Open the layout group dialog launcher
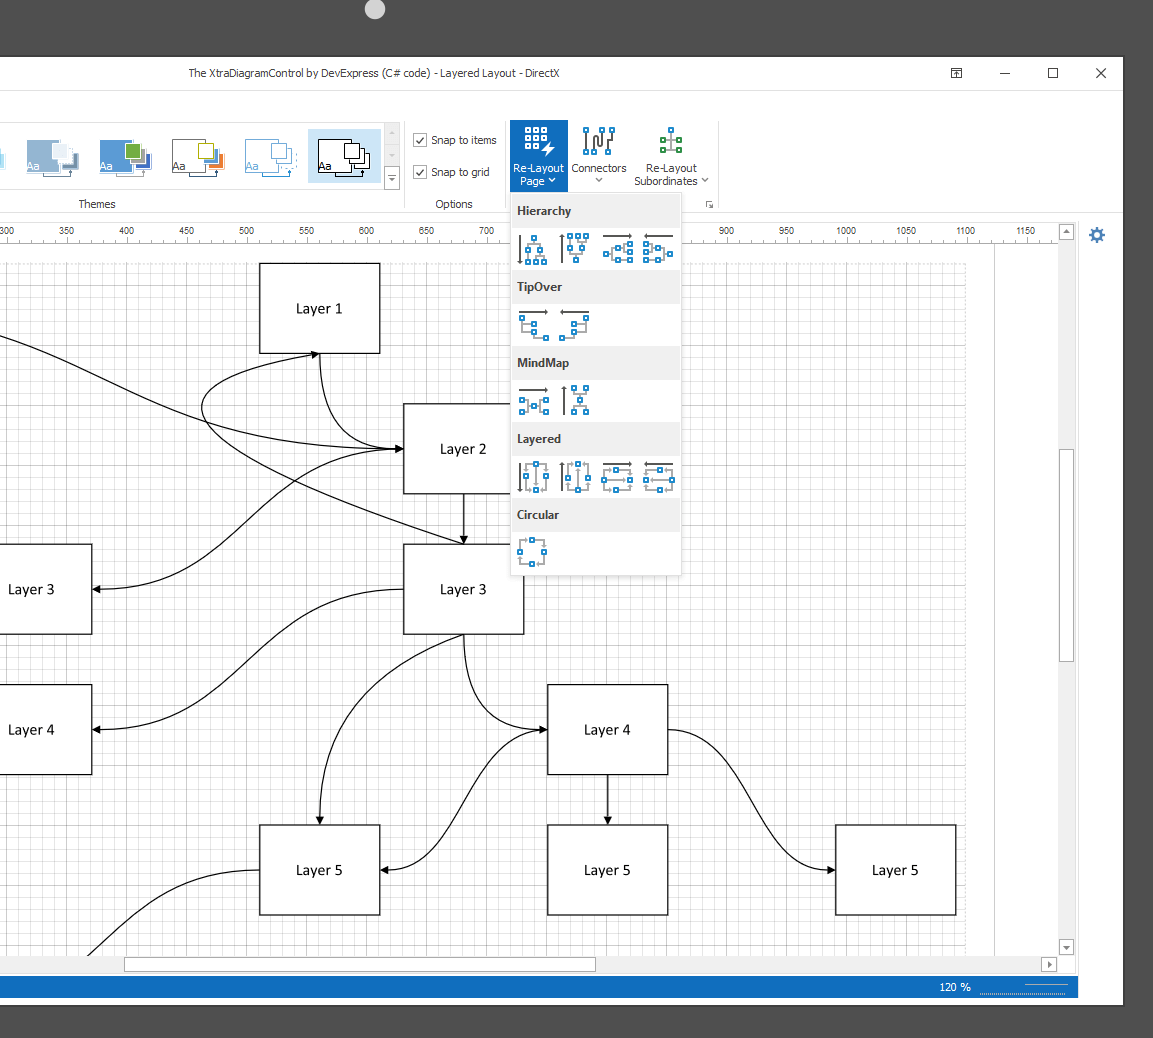This screenshot has height=1038, width=1153. (709, 204)
